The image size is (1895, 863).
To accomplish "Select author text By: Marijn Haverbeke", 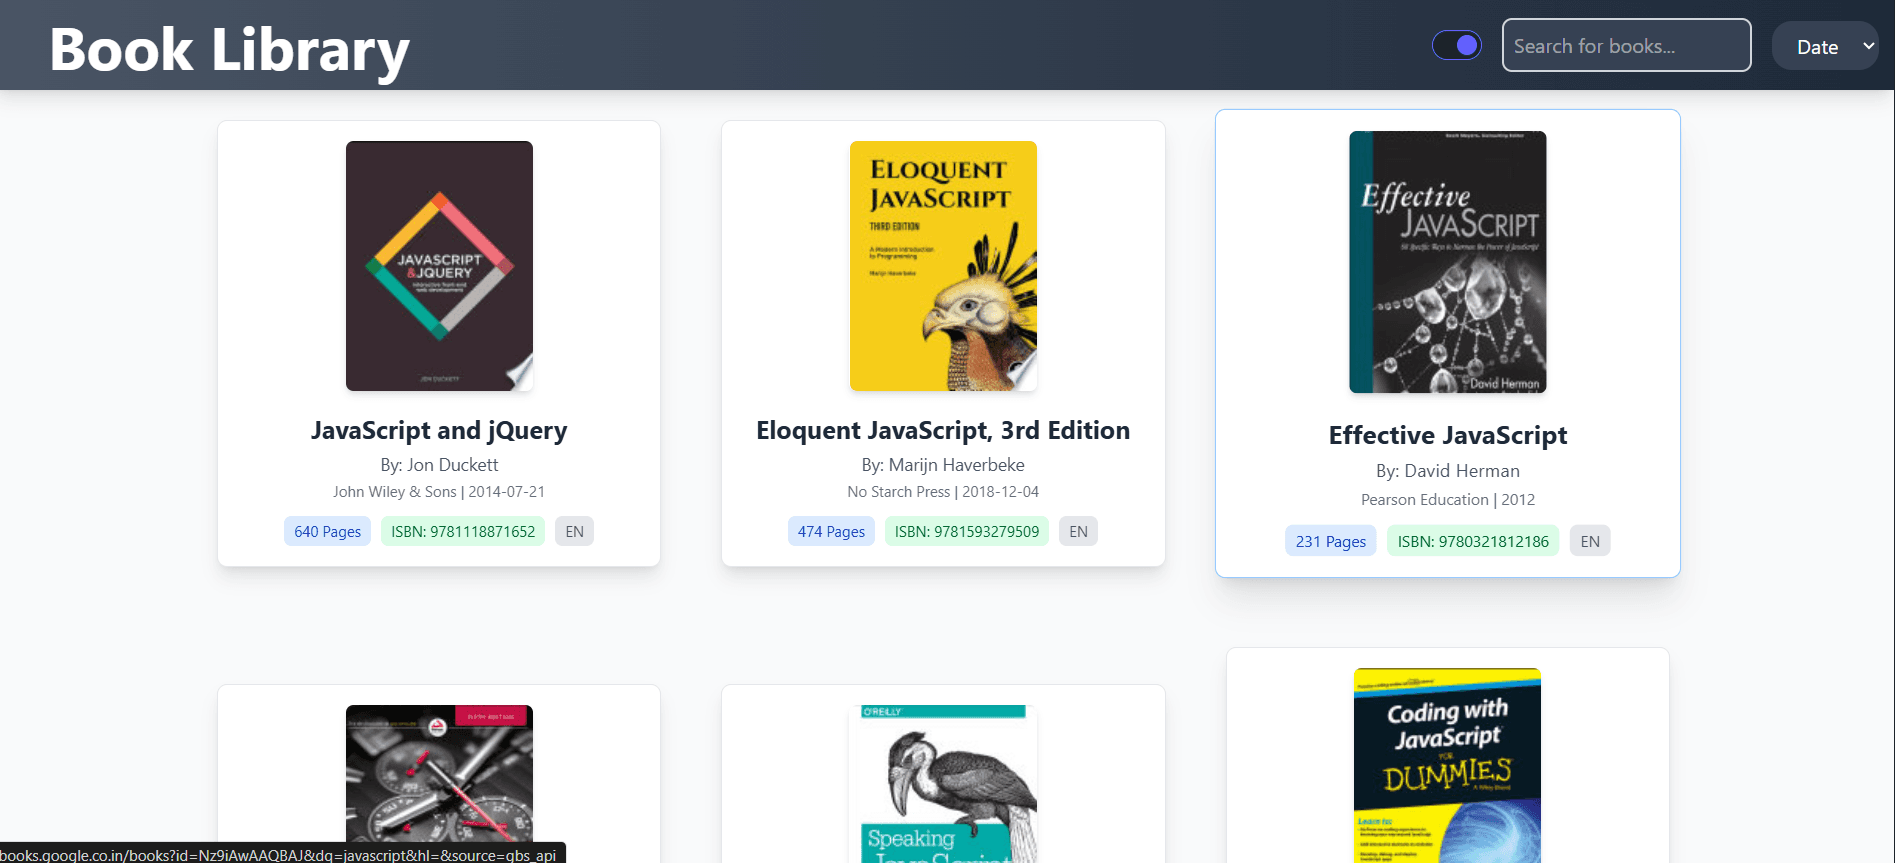I will point(943,465).
